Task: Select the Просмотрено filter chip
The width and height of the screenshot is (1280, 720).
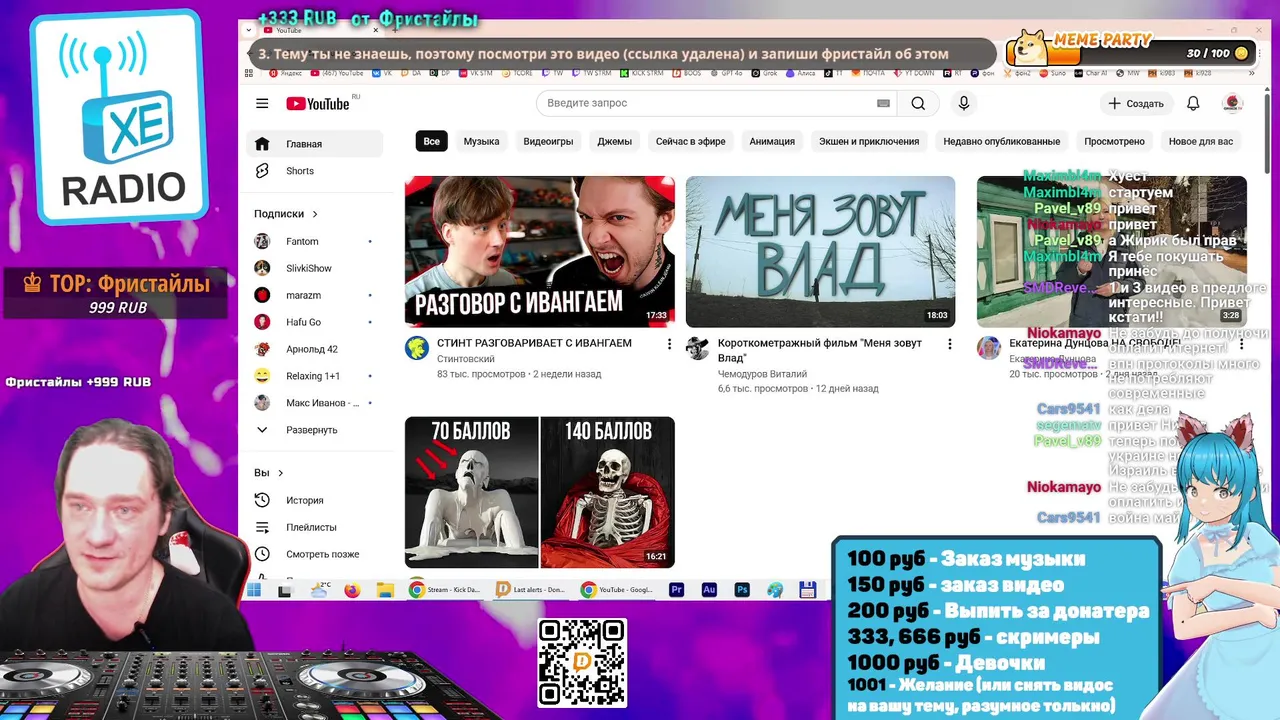Action: click(1114, 141)
